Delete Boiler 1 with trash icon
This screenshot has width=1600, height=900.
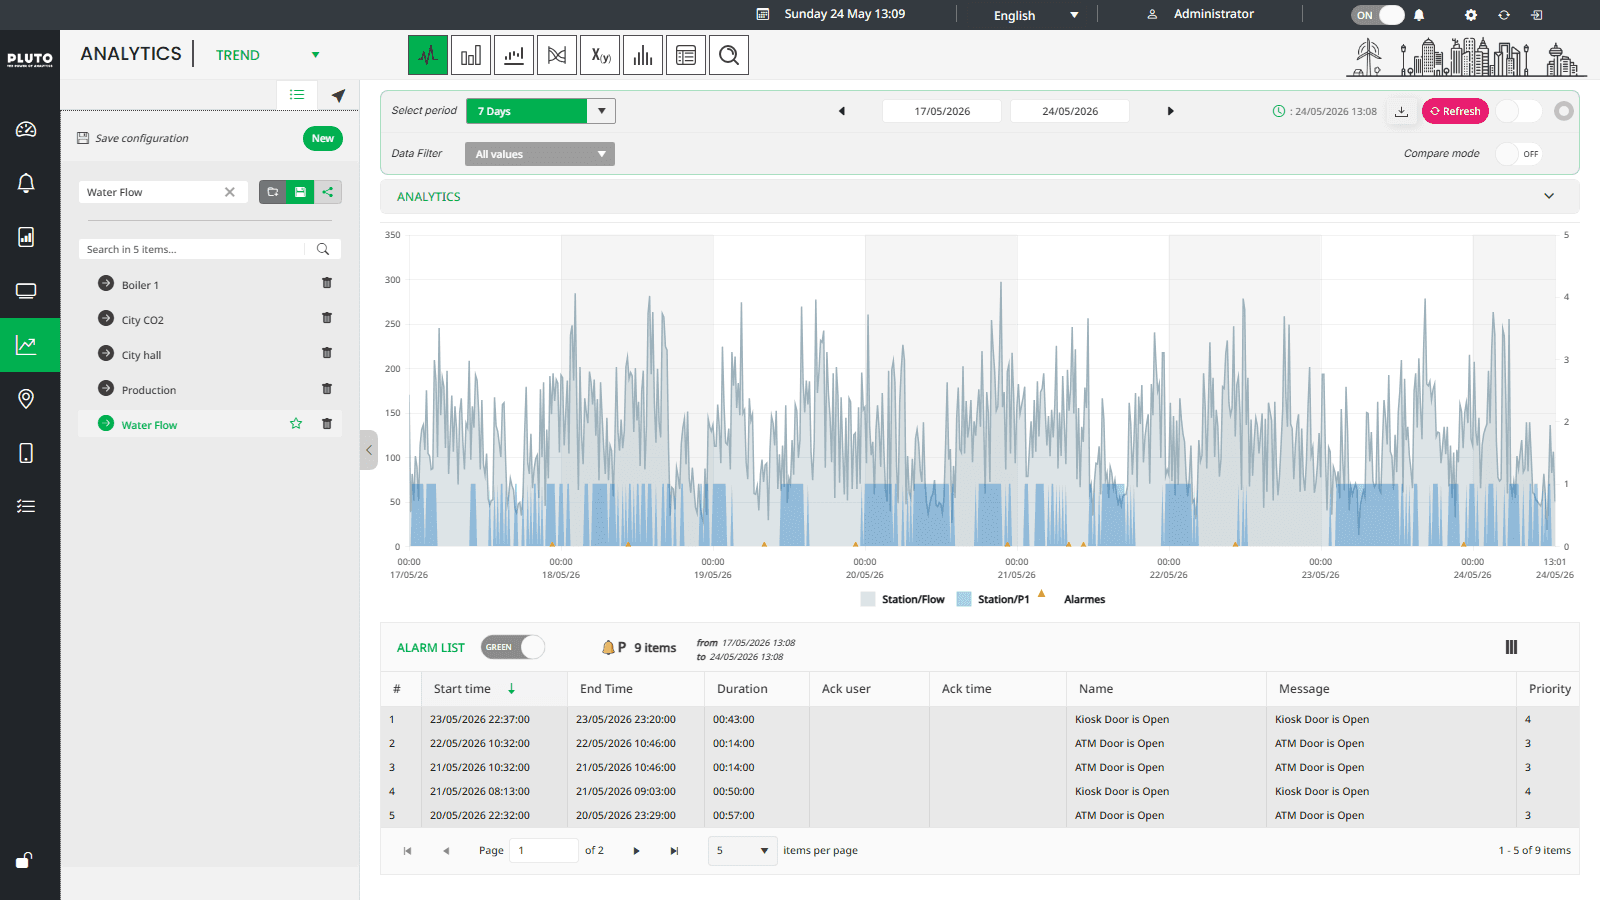[327, 284]
